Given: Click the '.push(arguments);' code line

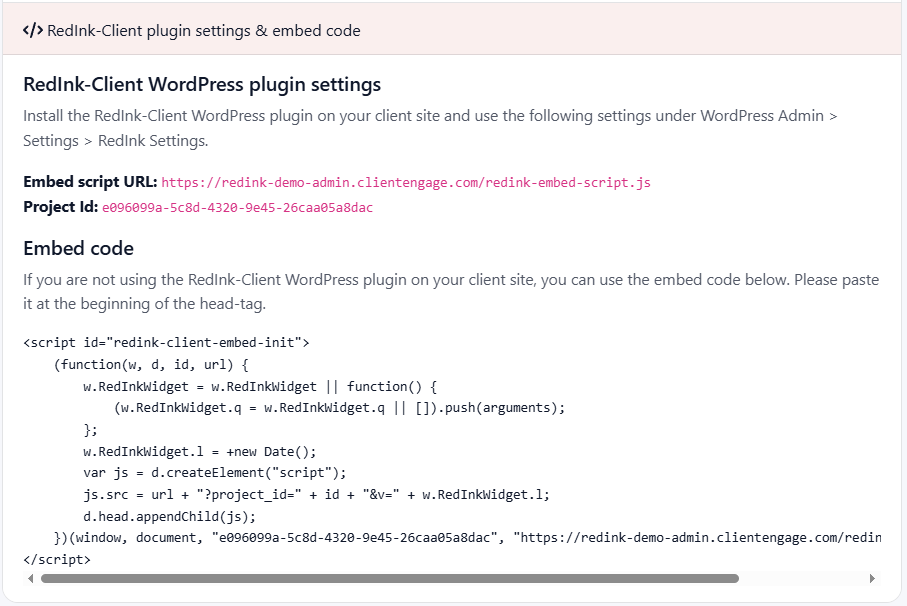Looking at the screenshot, I should 340,408.
